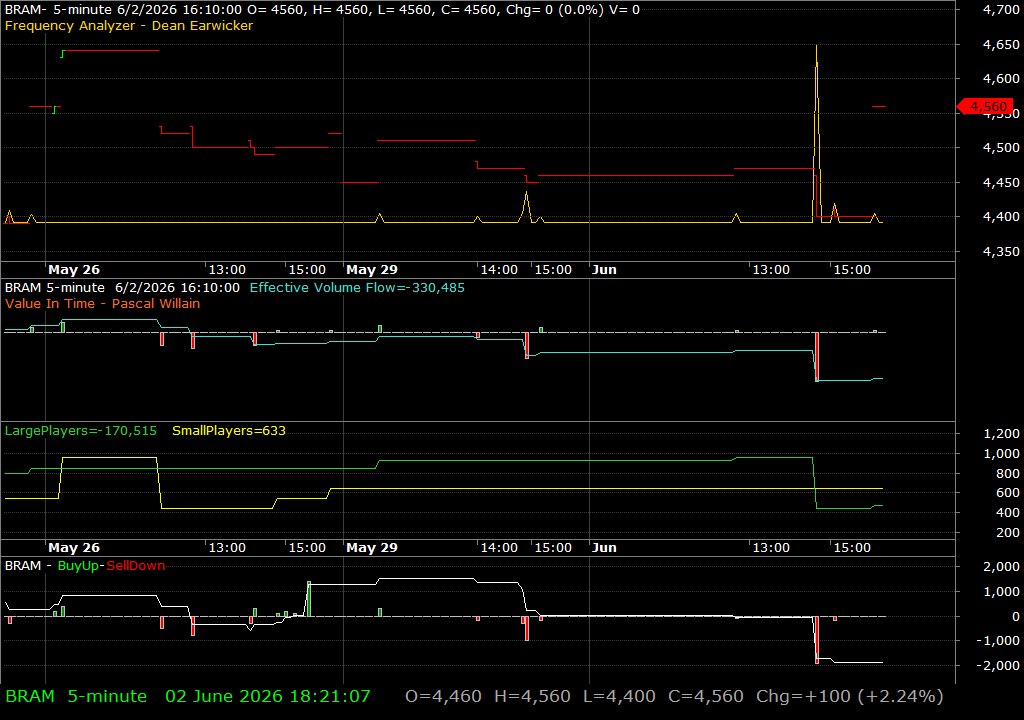
Task: Click status bar 'Chg=+100 (+2.24%)' value
Action: coord(850,696)
